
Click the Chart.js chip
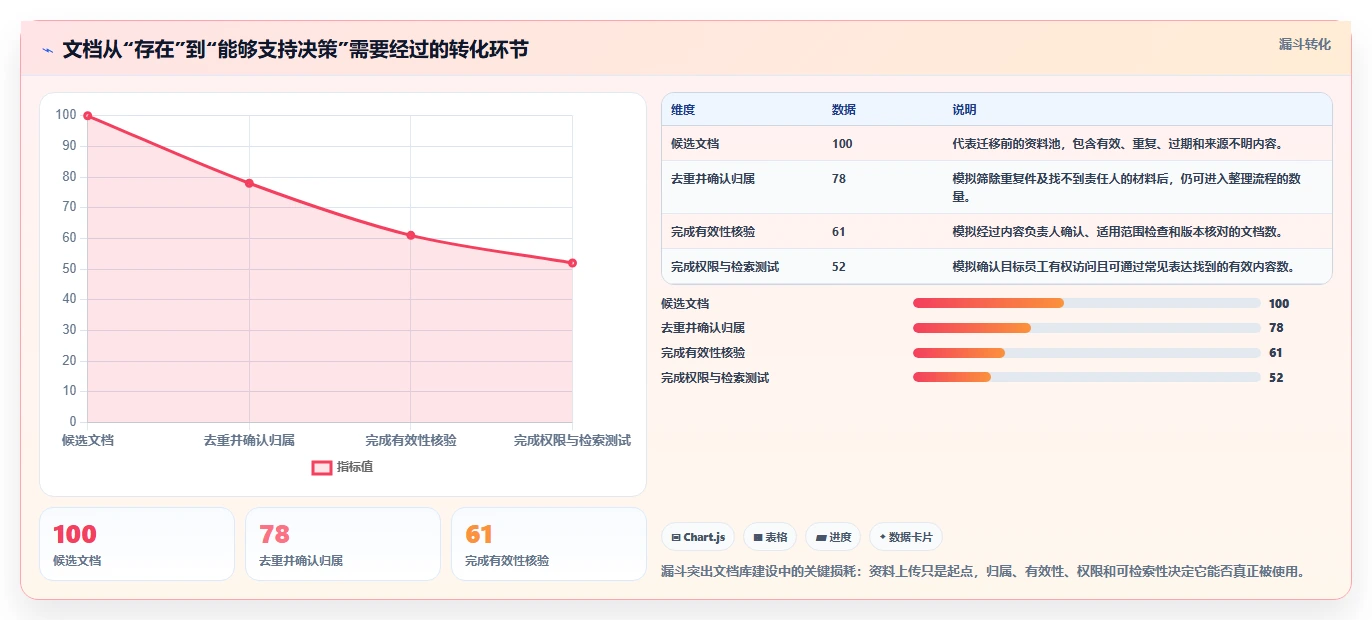(698, 537)
